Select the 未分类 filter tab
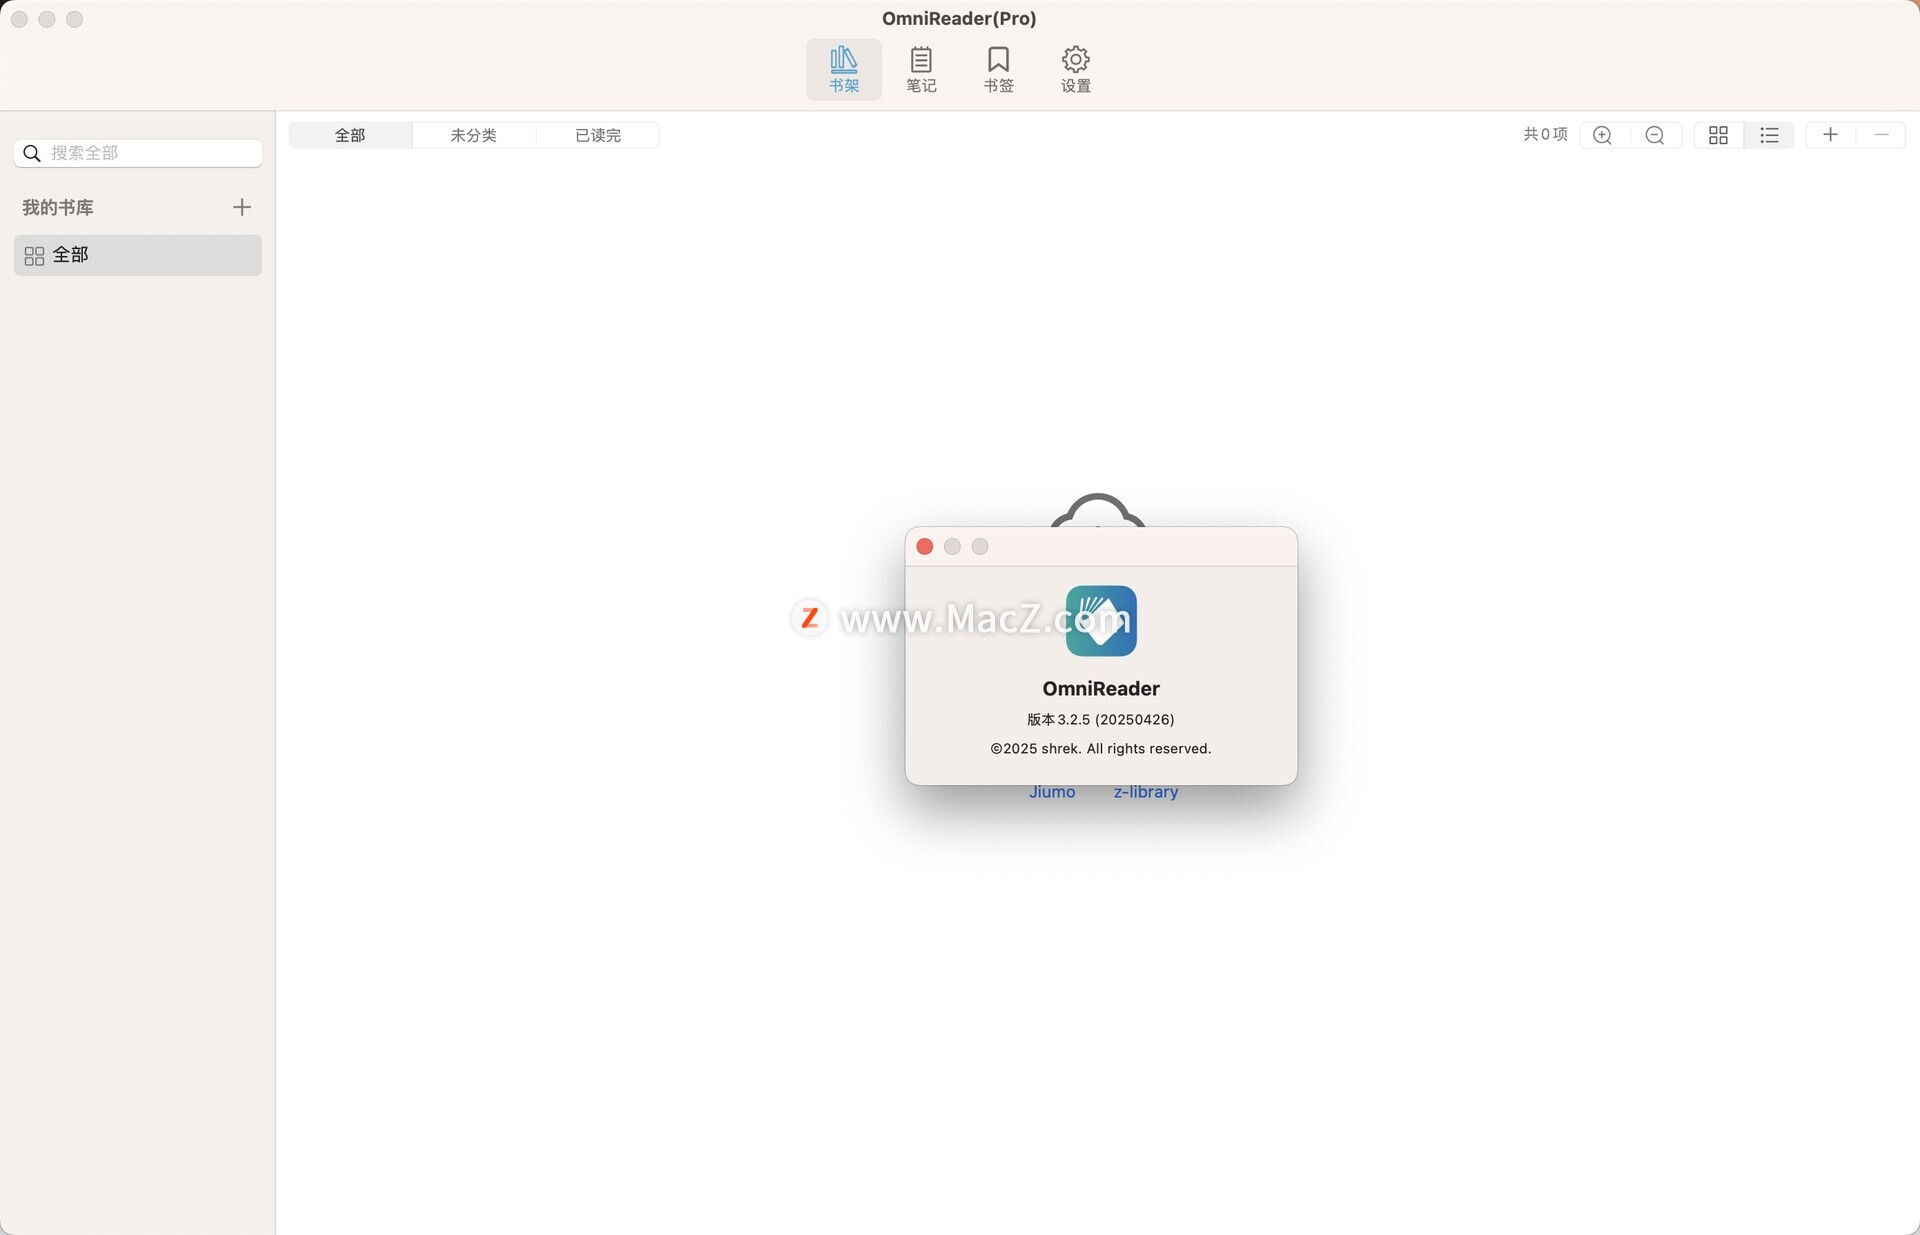1920x1235 pixels. pyautogui.click(x=473, y=135)
